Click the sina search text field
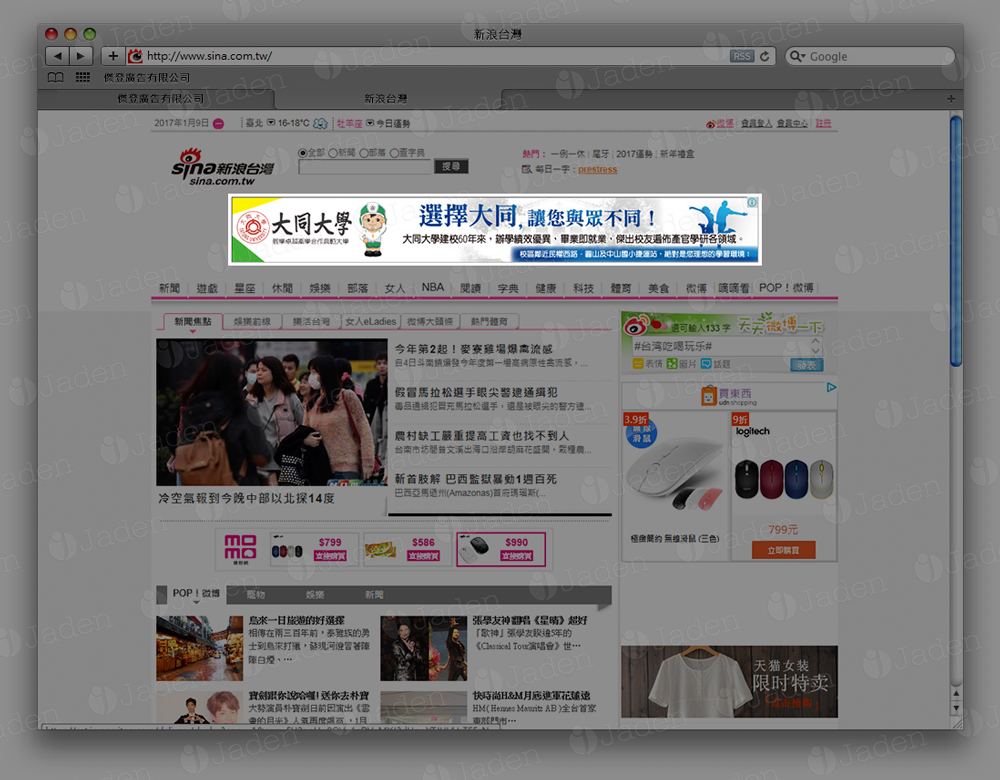 (365, 167)
